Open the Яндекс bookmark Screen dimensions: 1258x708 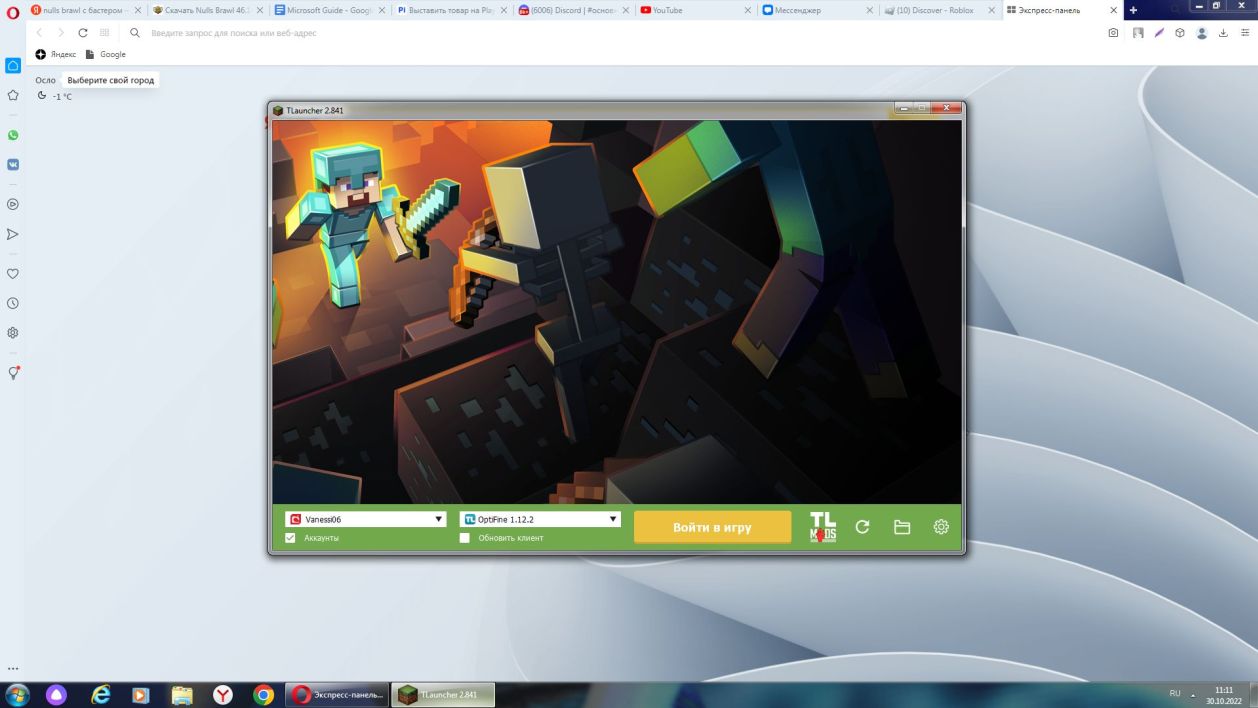pyautogui.click(x=56, y=54)
